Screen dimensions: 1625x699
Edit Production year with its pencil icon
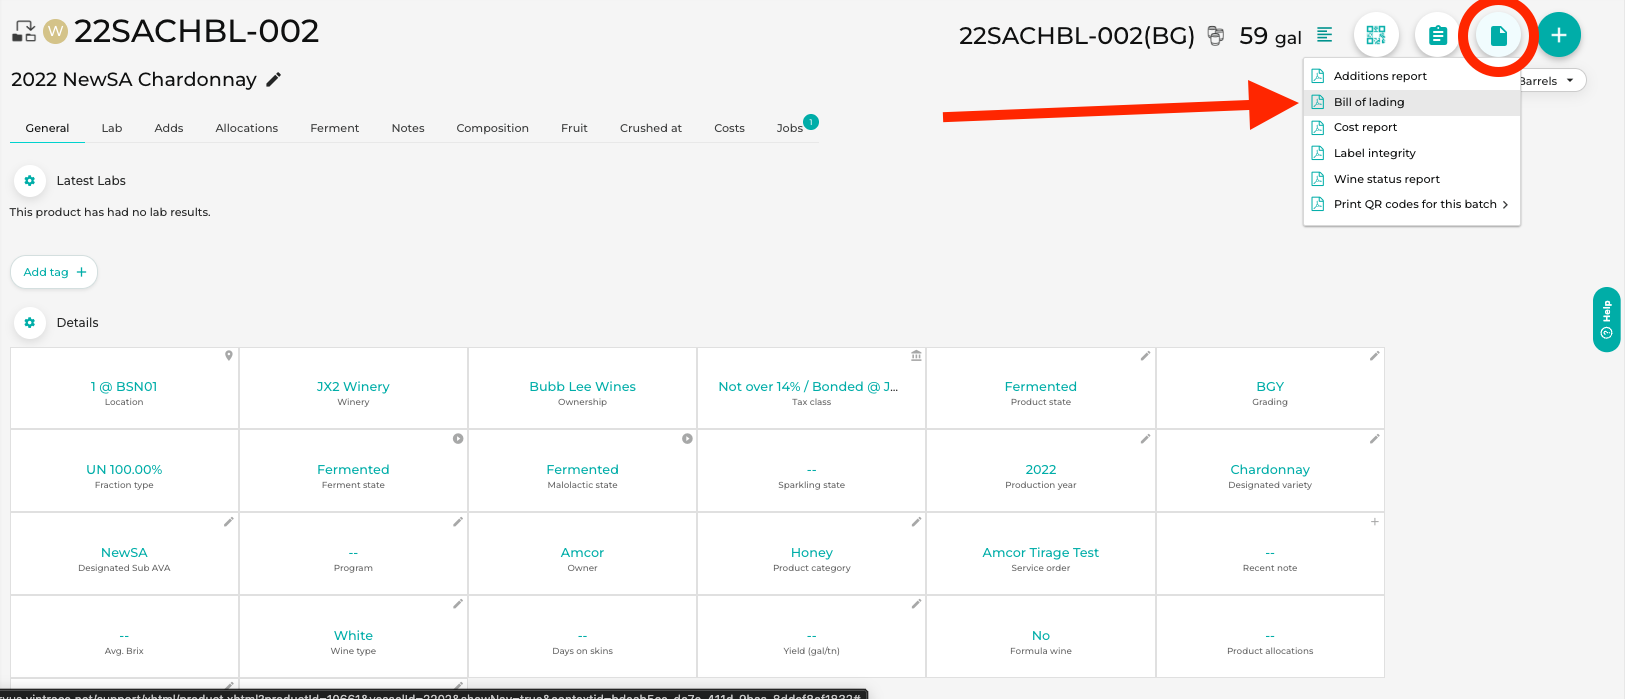(1145, 439)
